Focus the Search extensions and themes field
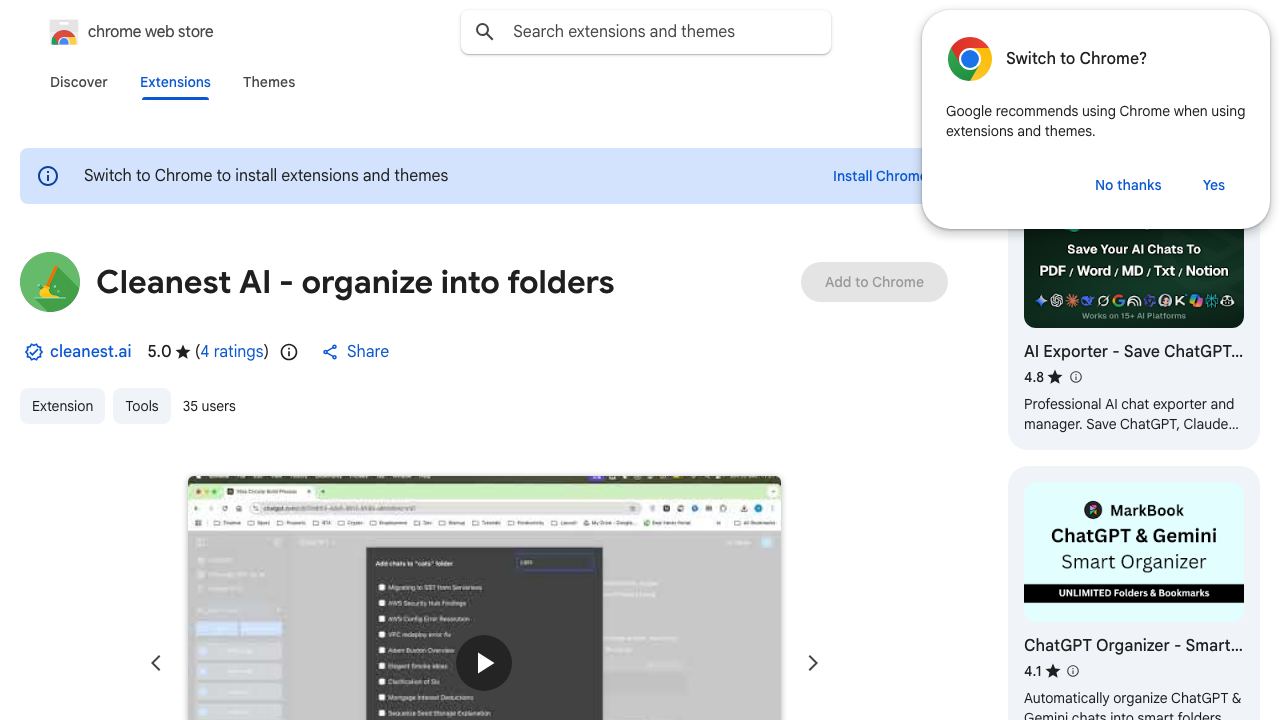 tap(646, 32)
